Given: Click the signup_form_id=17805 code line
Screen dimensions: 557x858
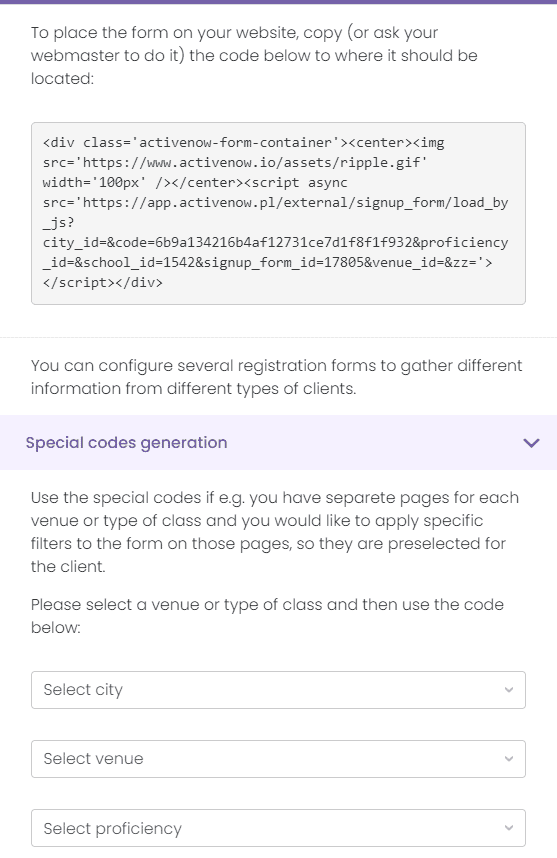Looking at the screenshot, I should [x=267, y=263].
